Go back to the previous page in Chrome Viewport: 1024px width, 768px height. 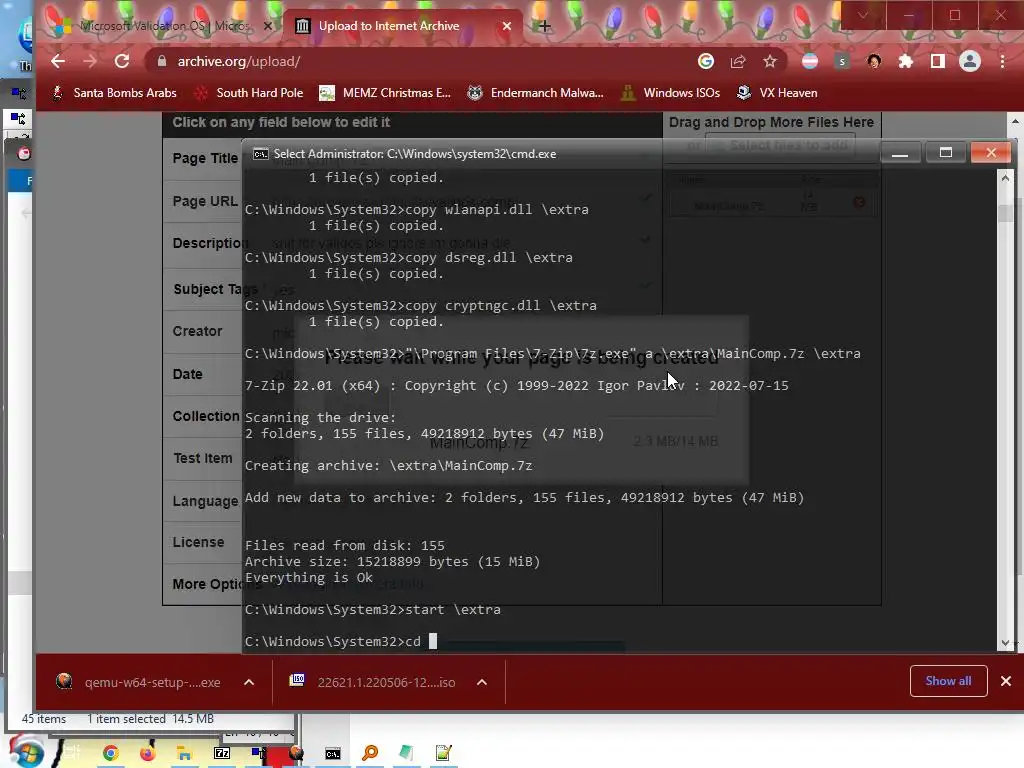pyautogui.click(x=58, y=61)
